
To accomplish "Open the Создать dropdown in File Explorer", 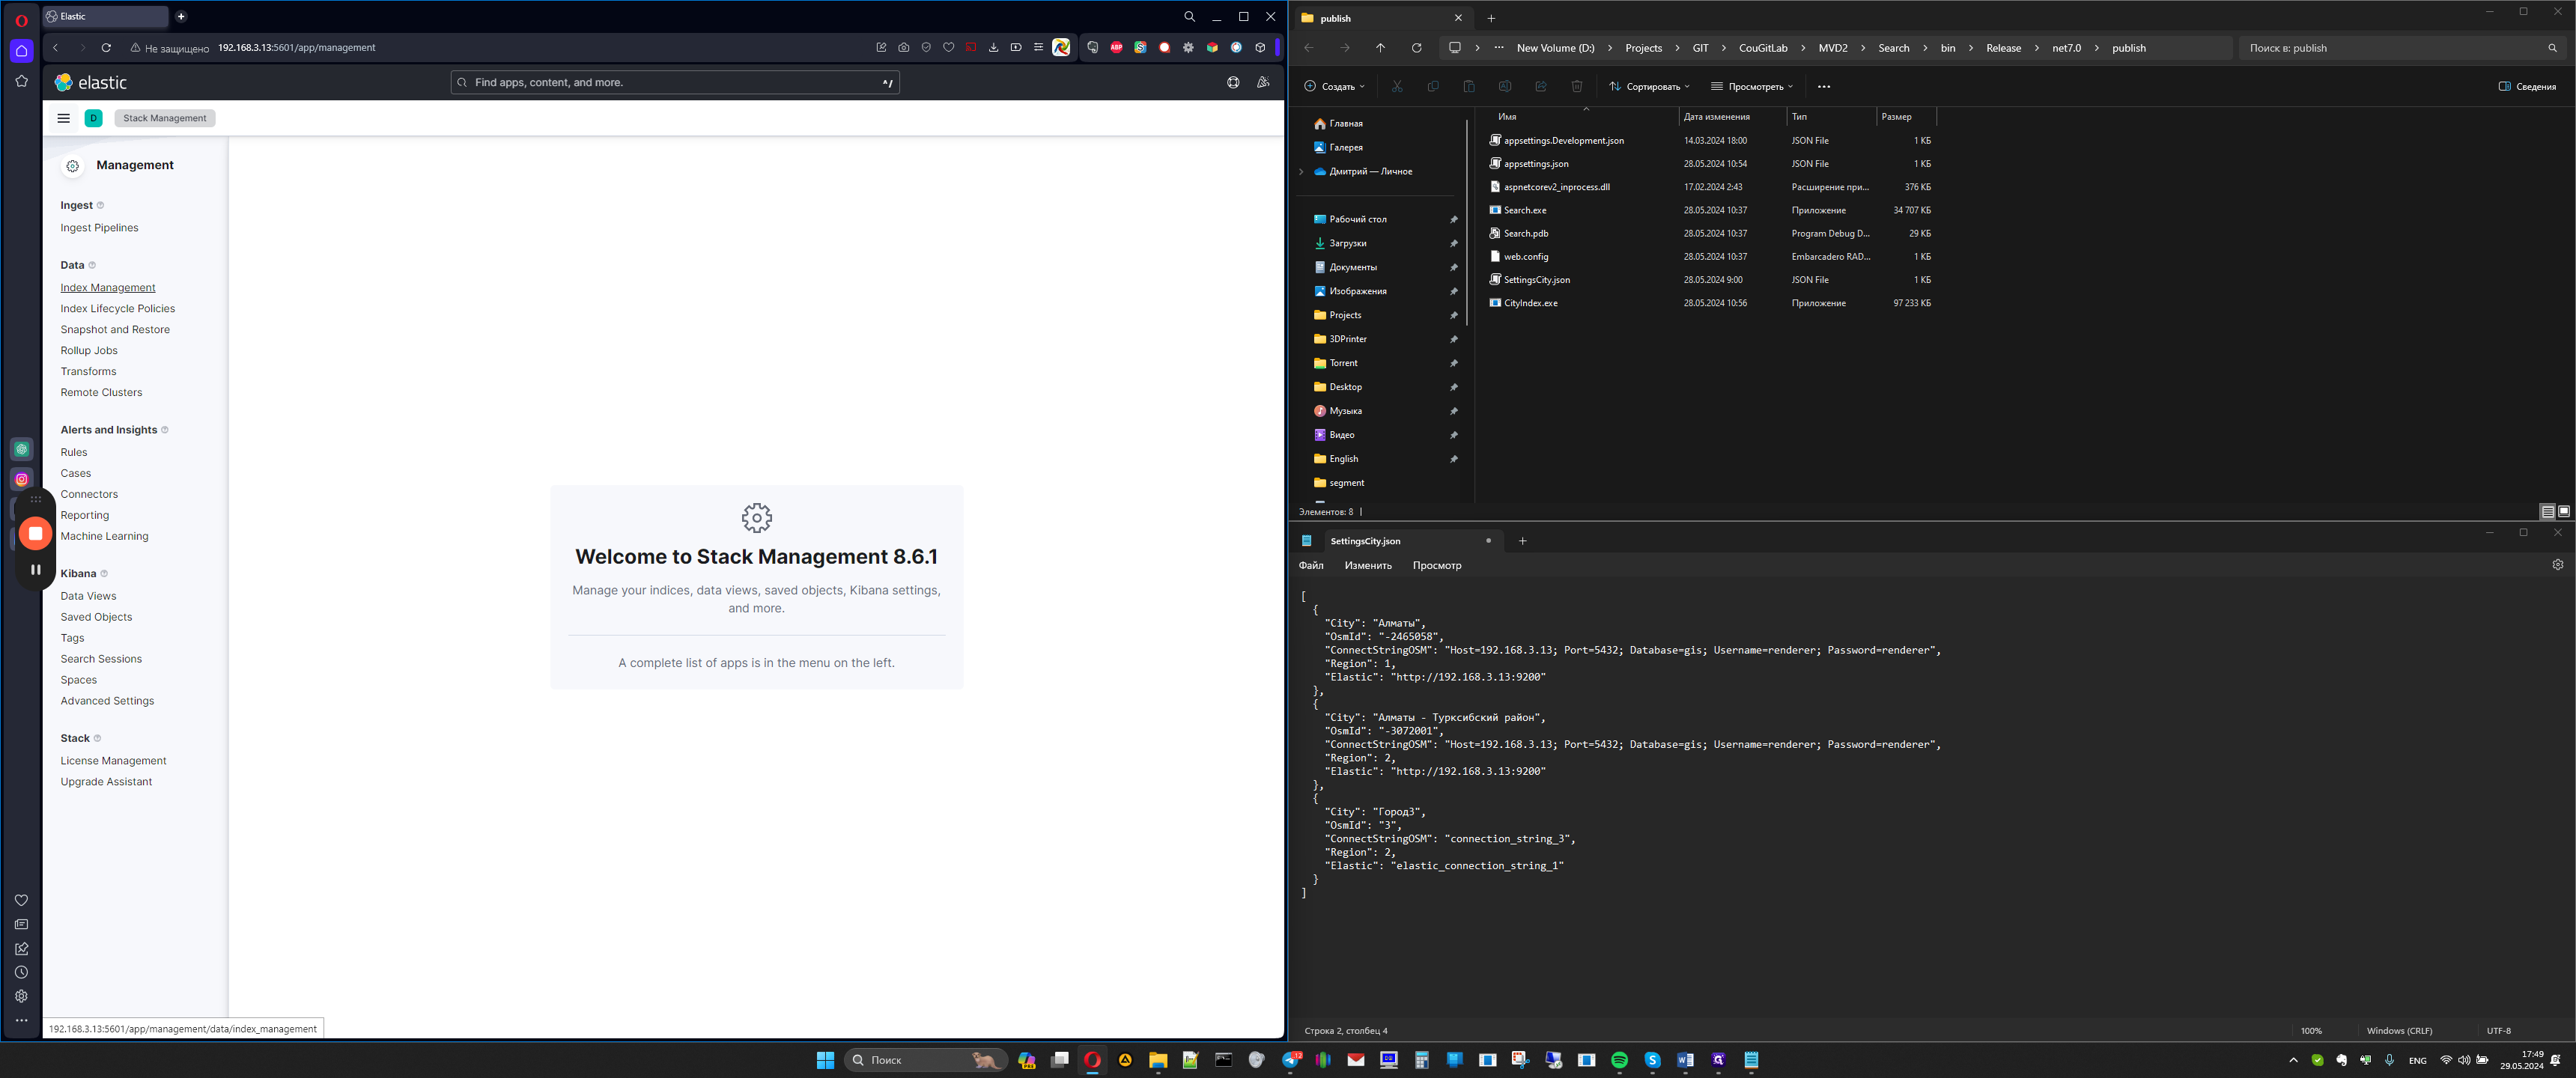I will coord(1334,86).
